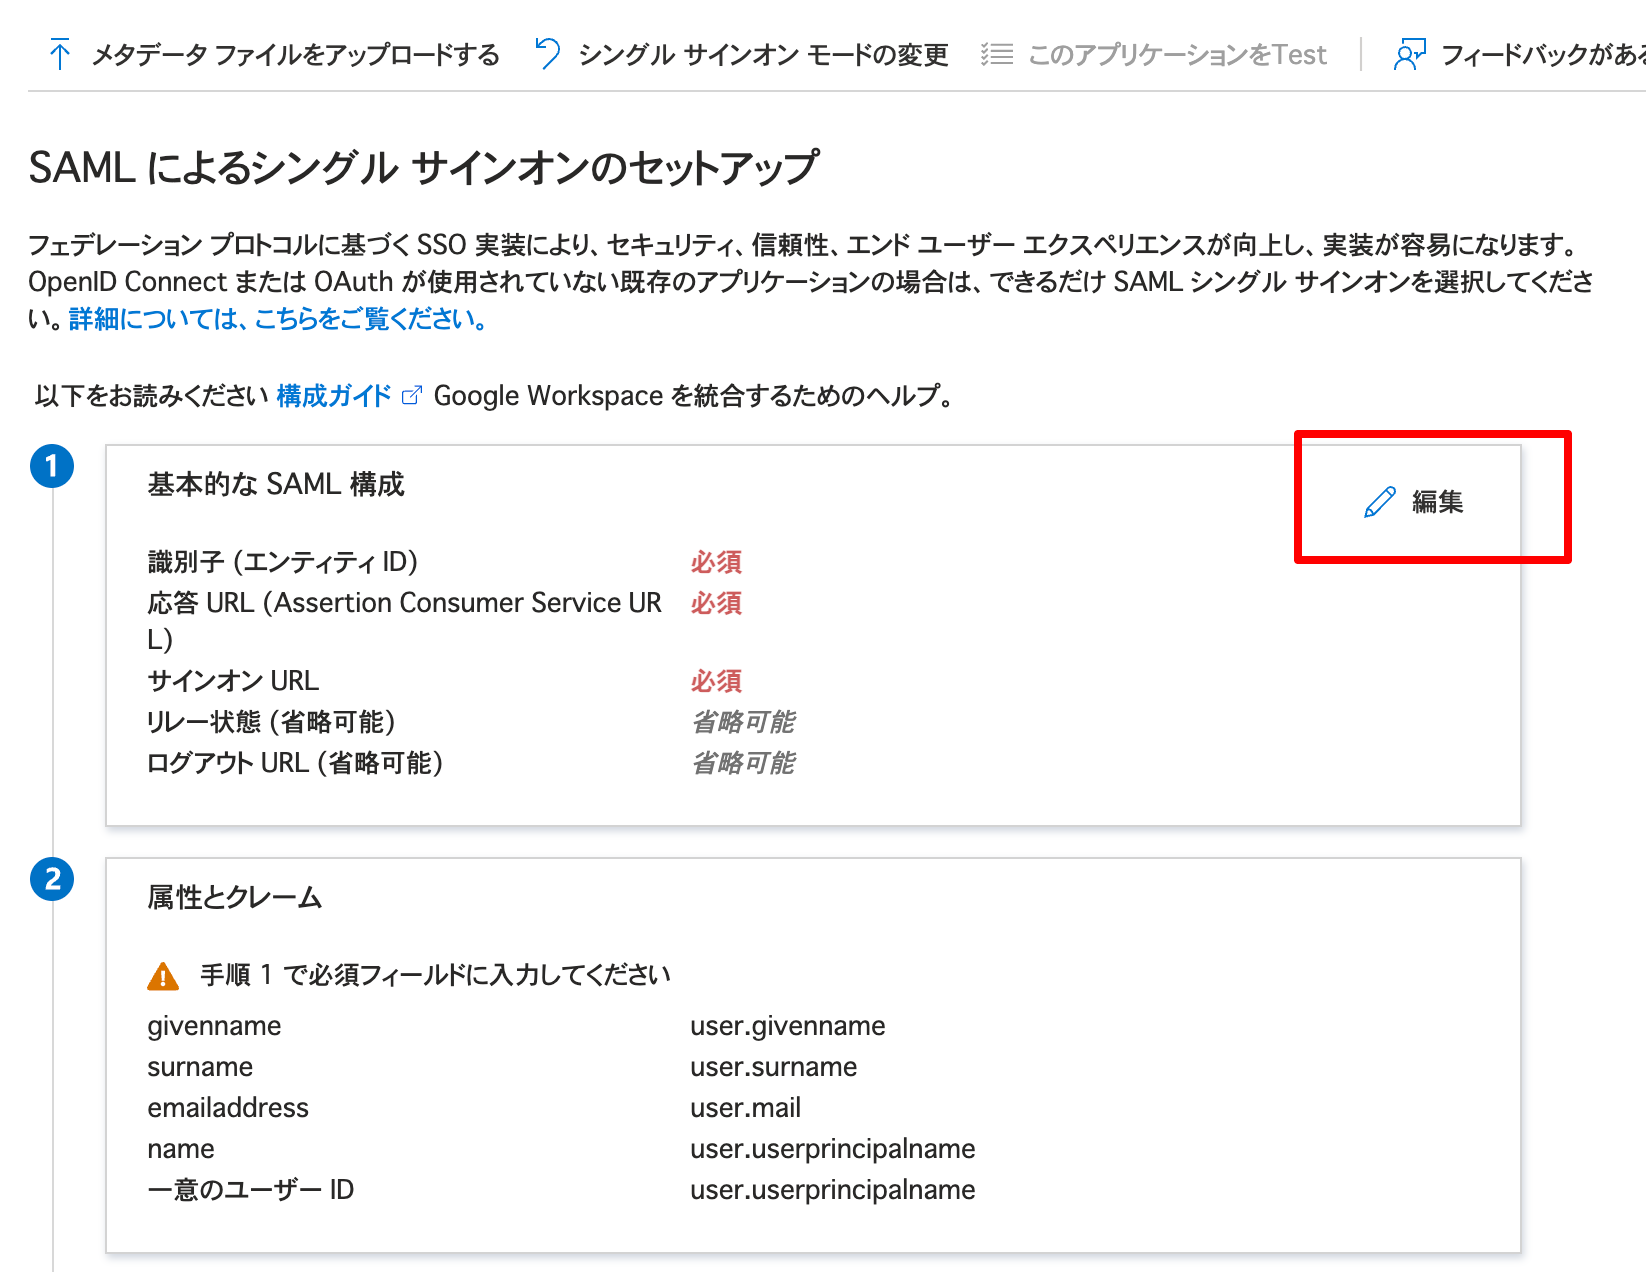Open the こちらをご覧ください details link
This screenshot has height=1272, width=1646.
pos(275,320)
